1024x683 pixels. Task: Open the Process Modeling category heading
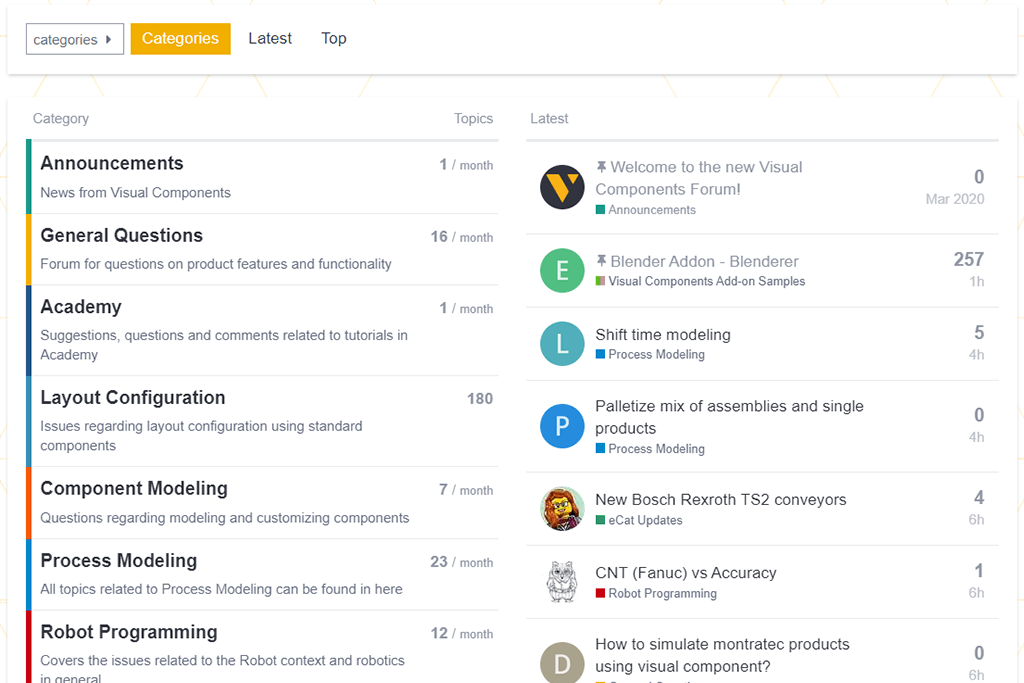point(119,560)
